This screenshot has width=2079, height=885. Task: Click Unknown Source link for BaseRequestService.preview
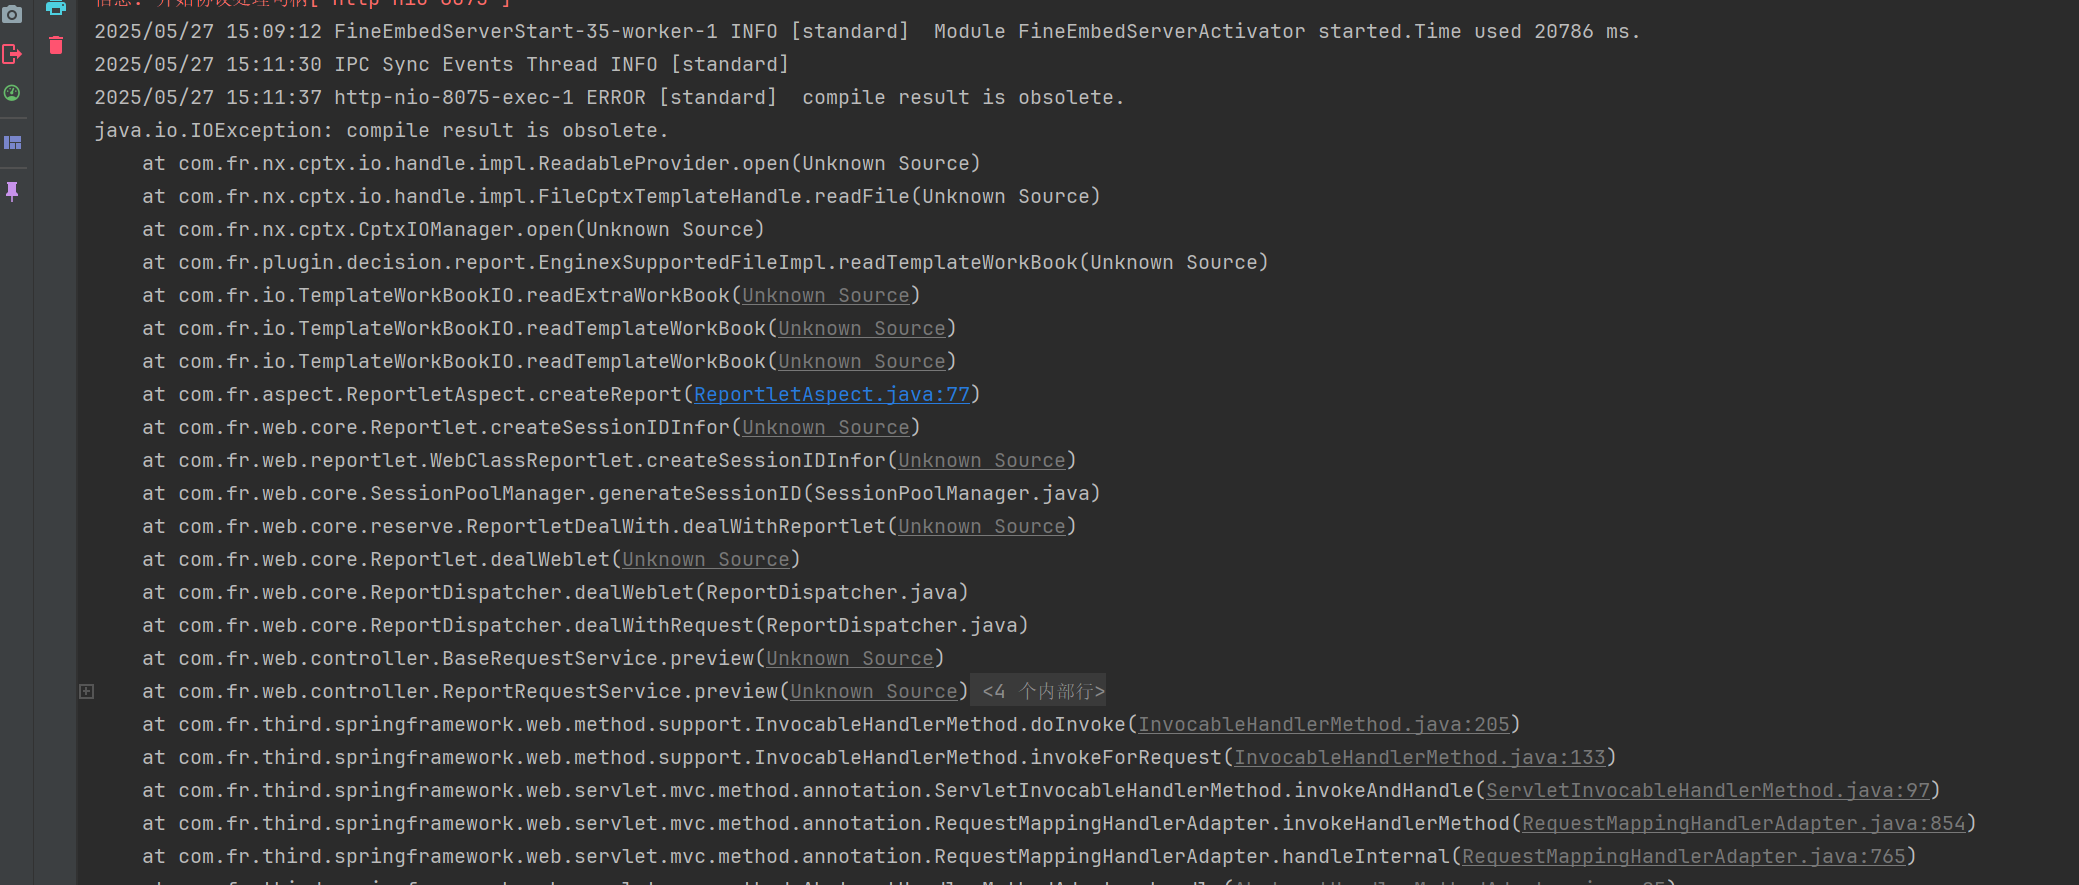[850, 658]
